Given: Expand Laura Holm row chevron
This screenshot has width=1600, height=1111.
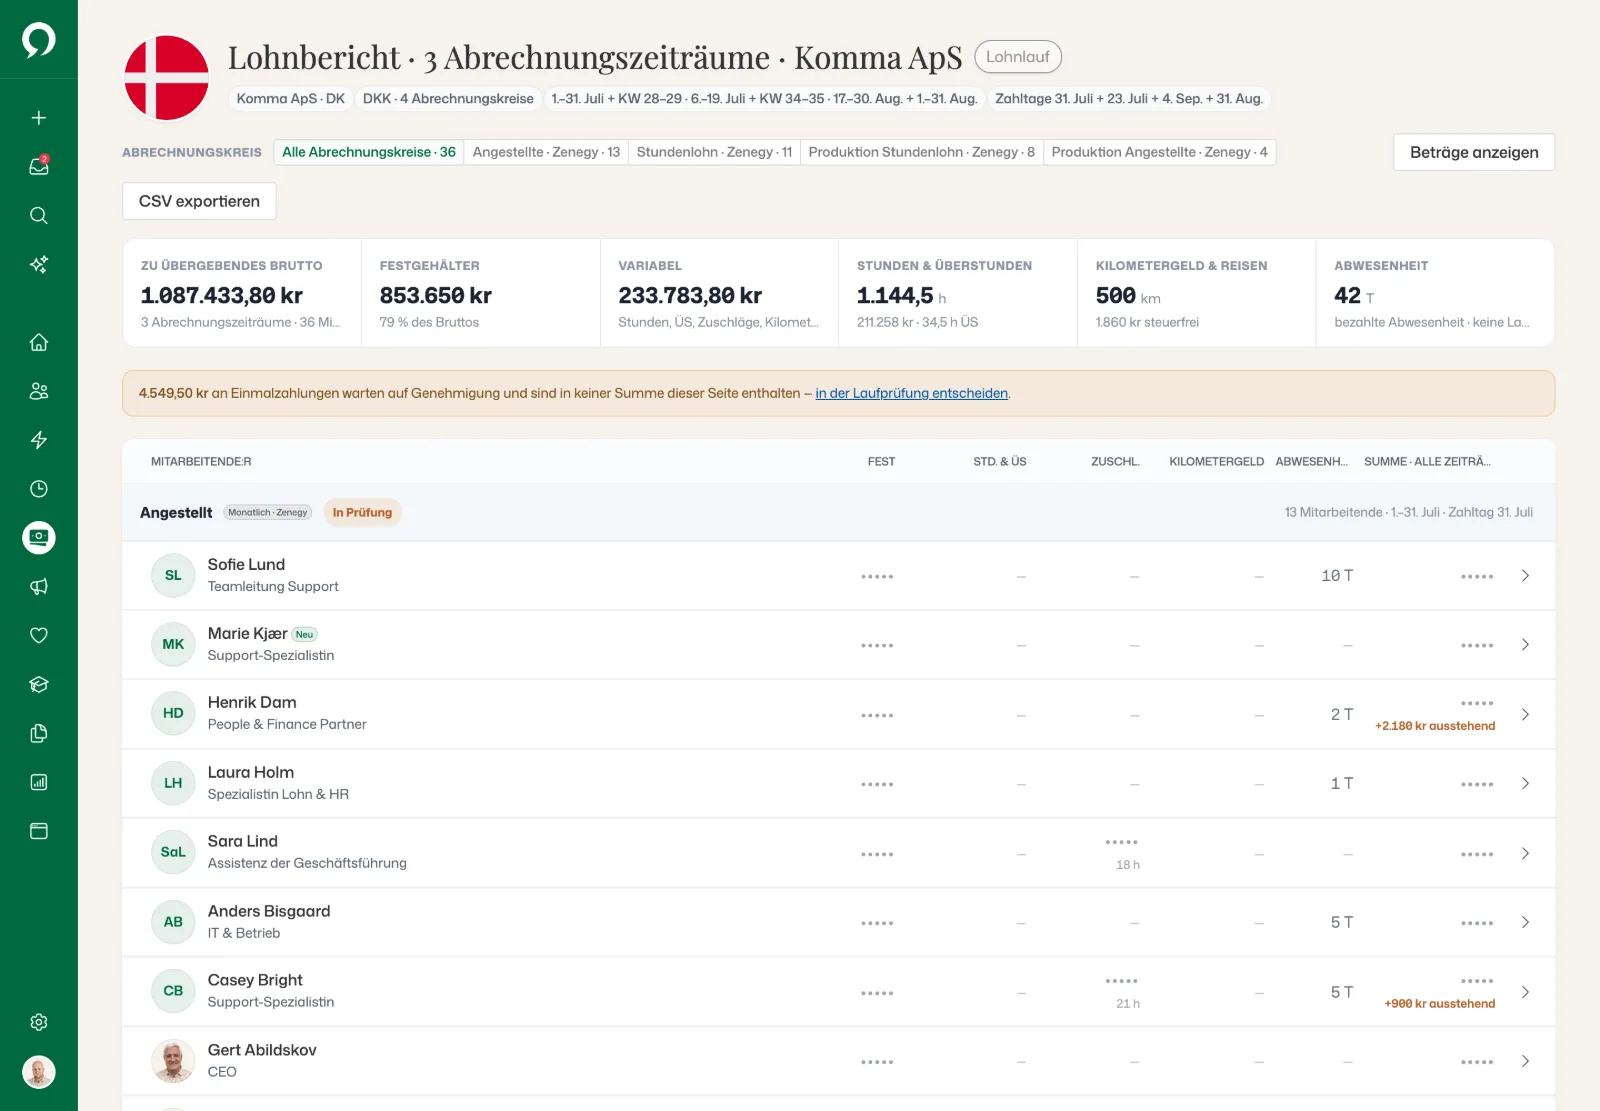Looking at the screenshot, I should pyautogui.click(x=1525, y=783).
